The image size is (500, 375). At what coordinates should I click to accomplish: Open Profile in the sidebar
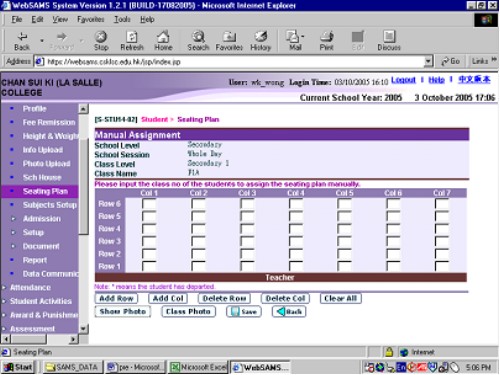pos(35,109)
